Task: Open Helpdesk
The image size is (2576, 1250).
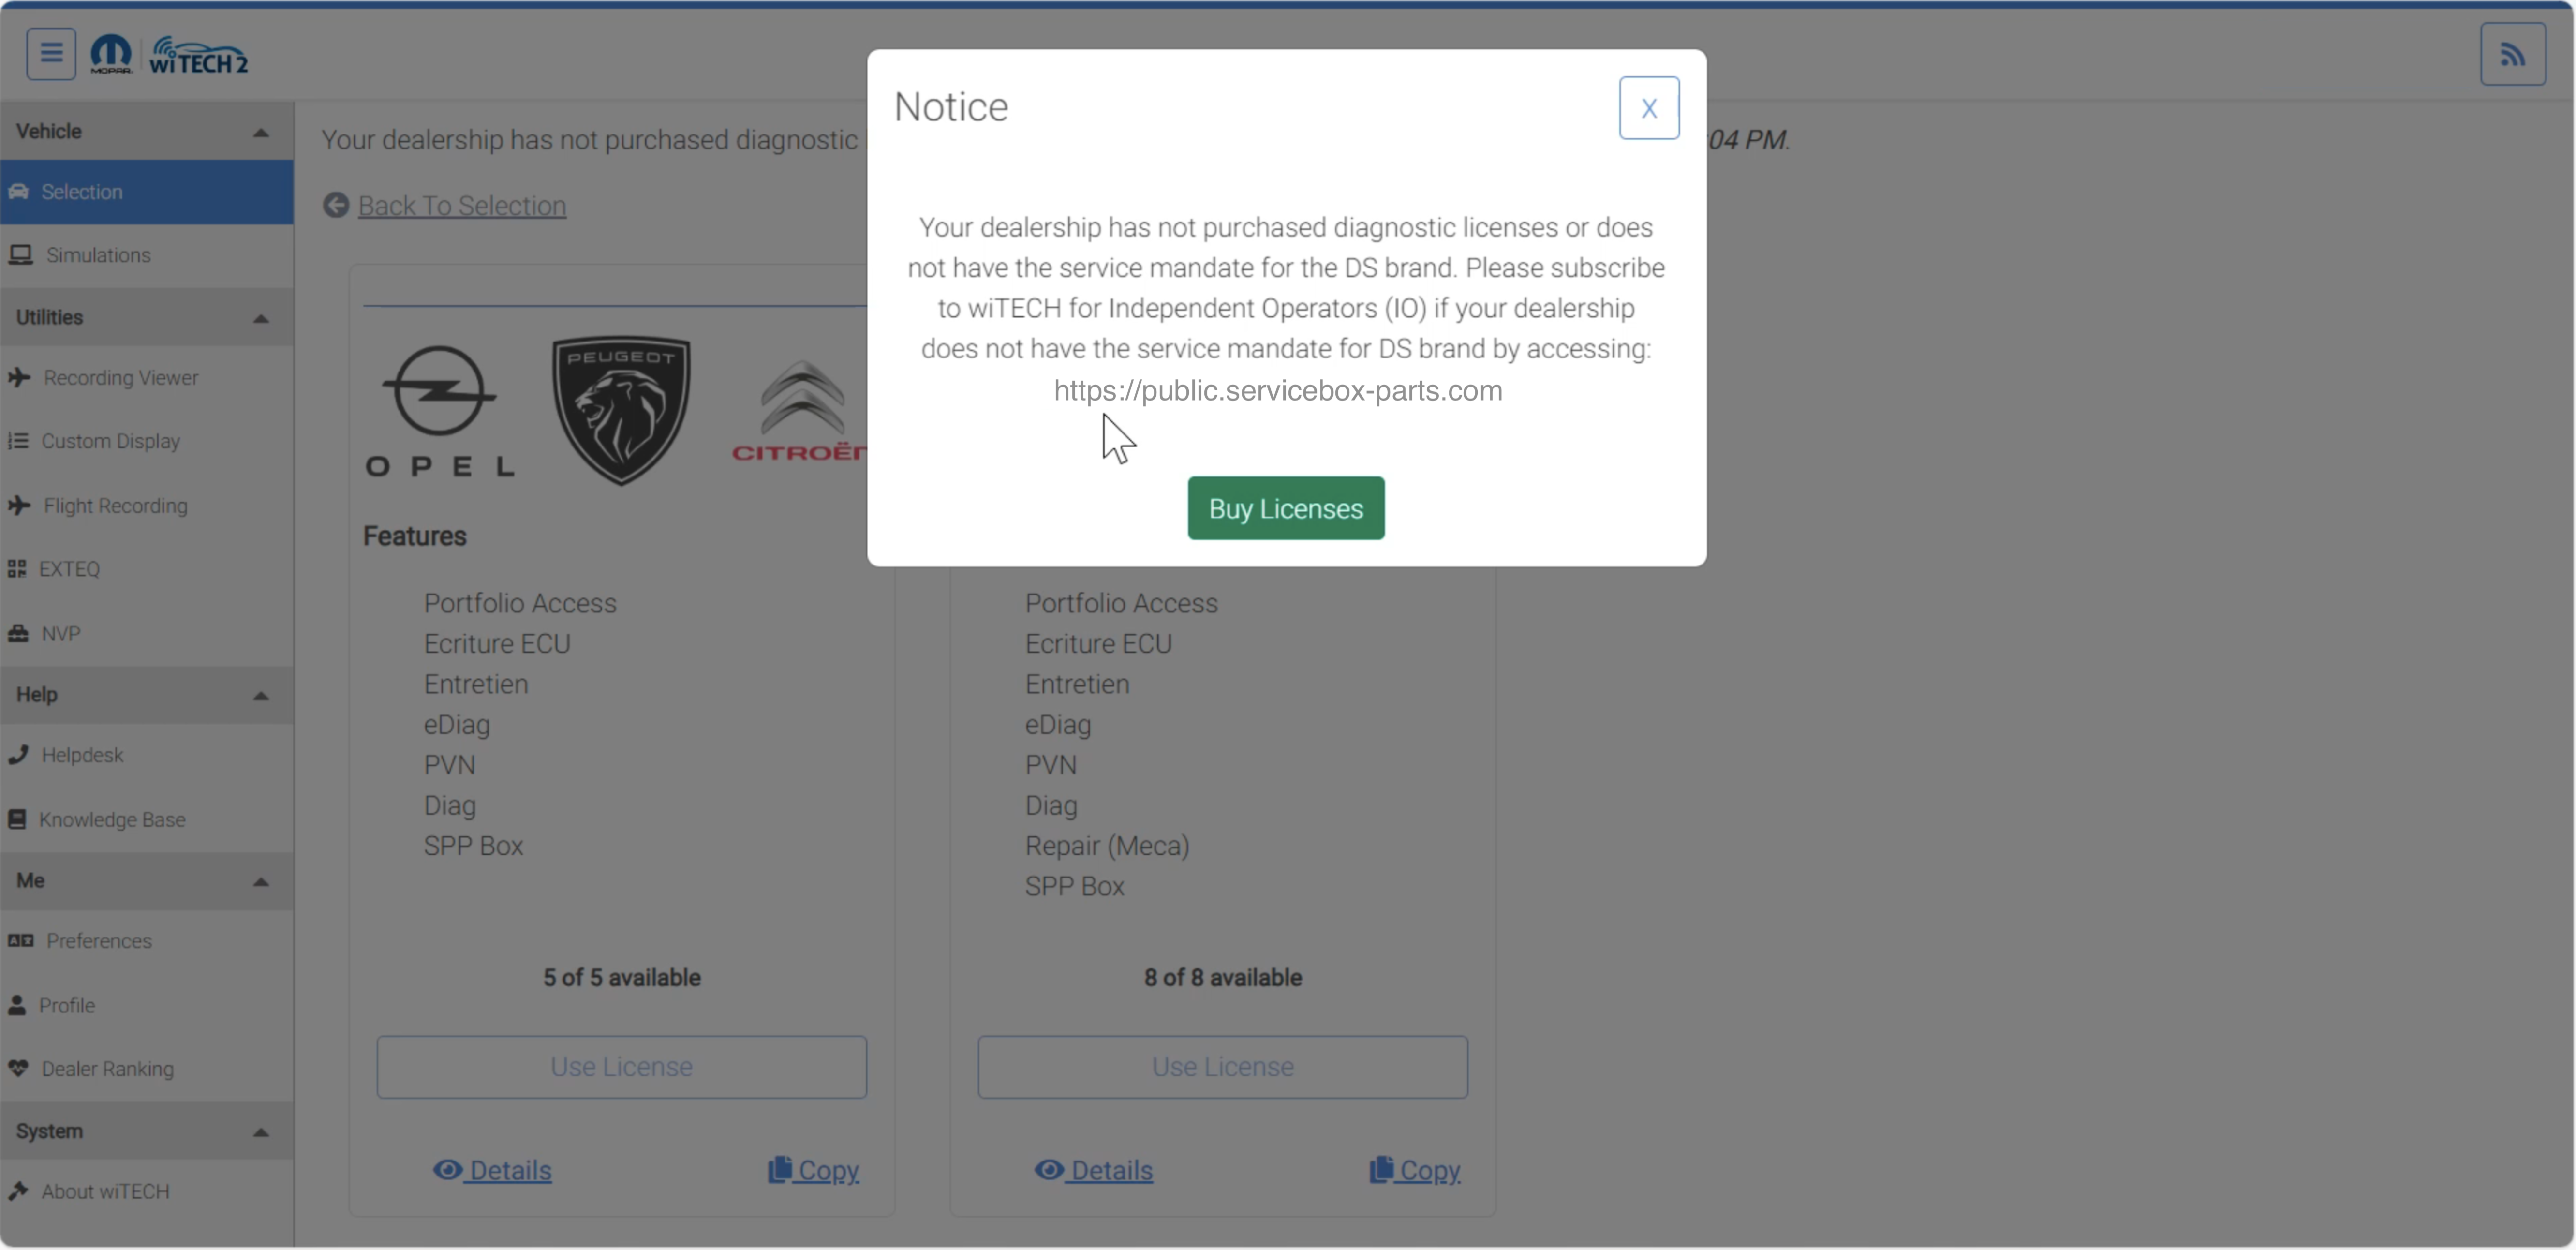Action: [147, 755]
